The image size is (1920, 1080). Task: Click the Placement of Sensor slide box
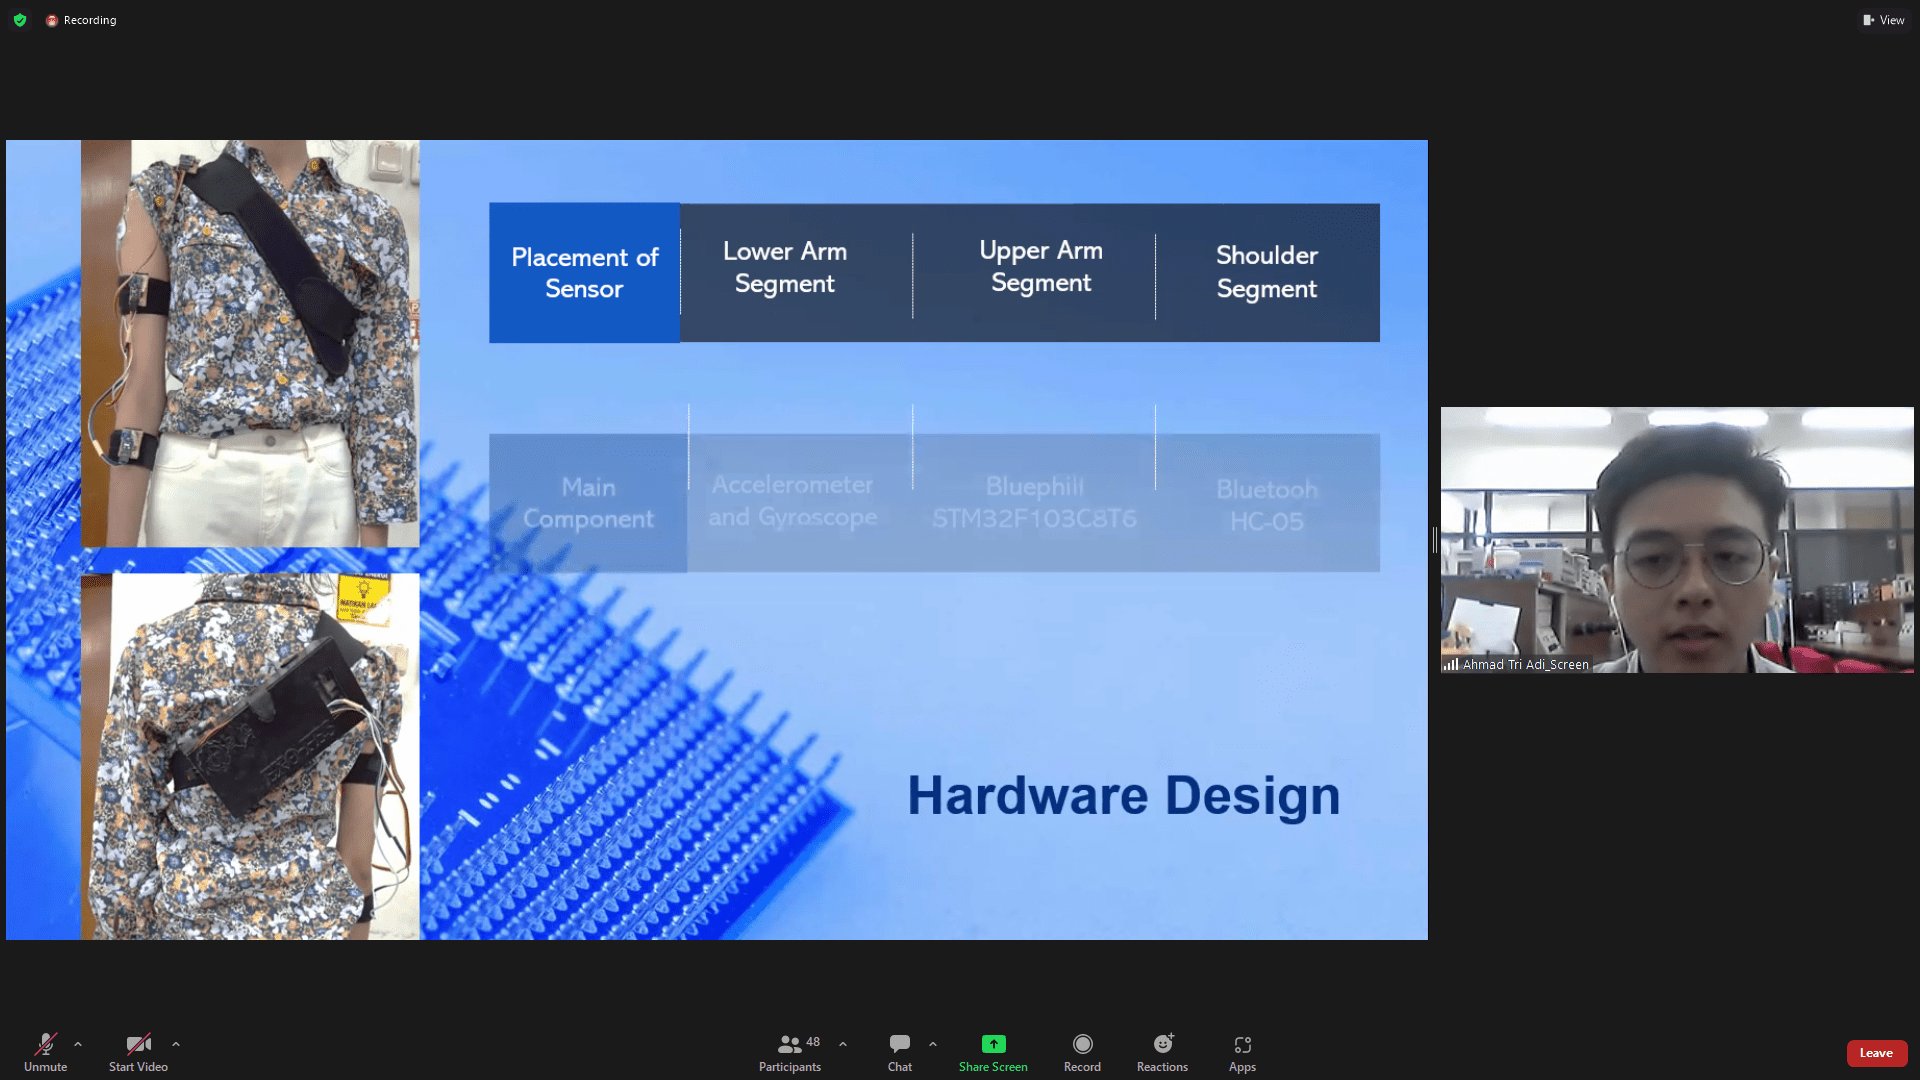coord(584,273)
